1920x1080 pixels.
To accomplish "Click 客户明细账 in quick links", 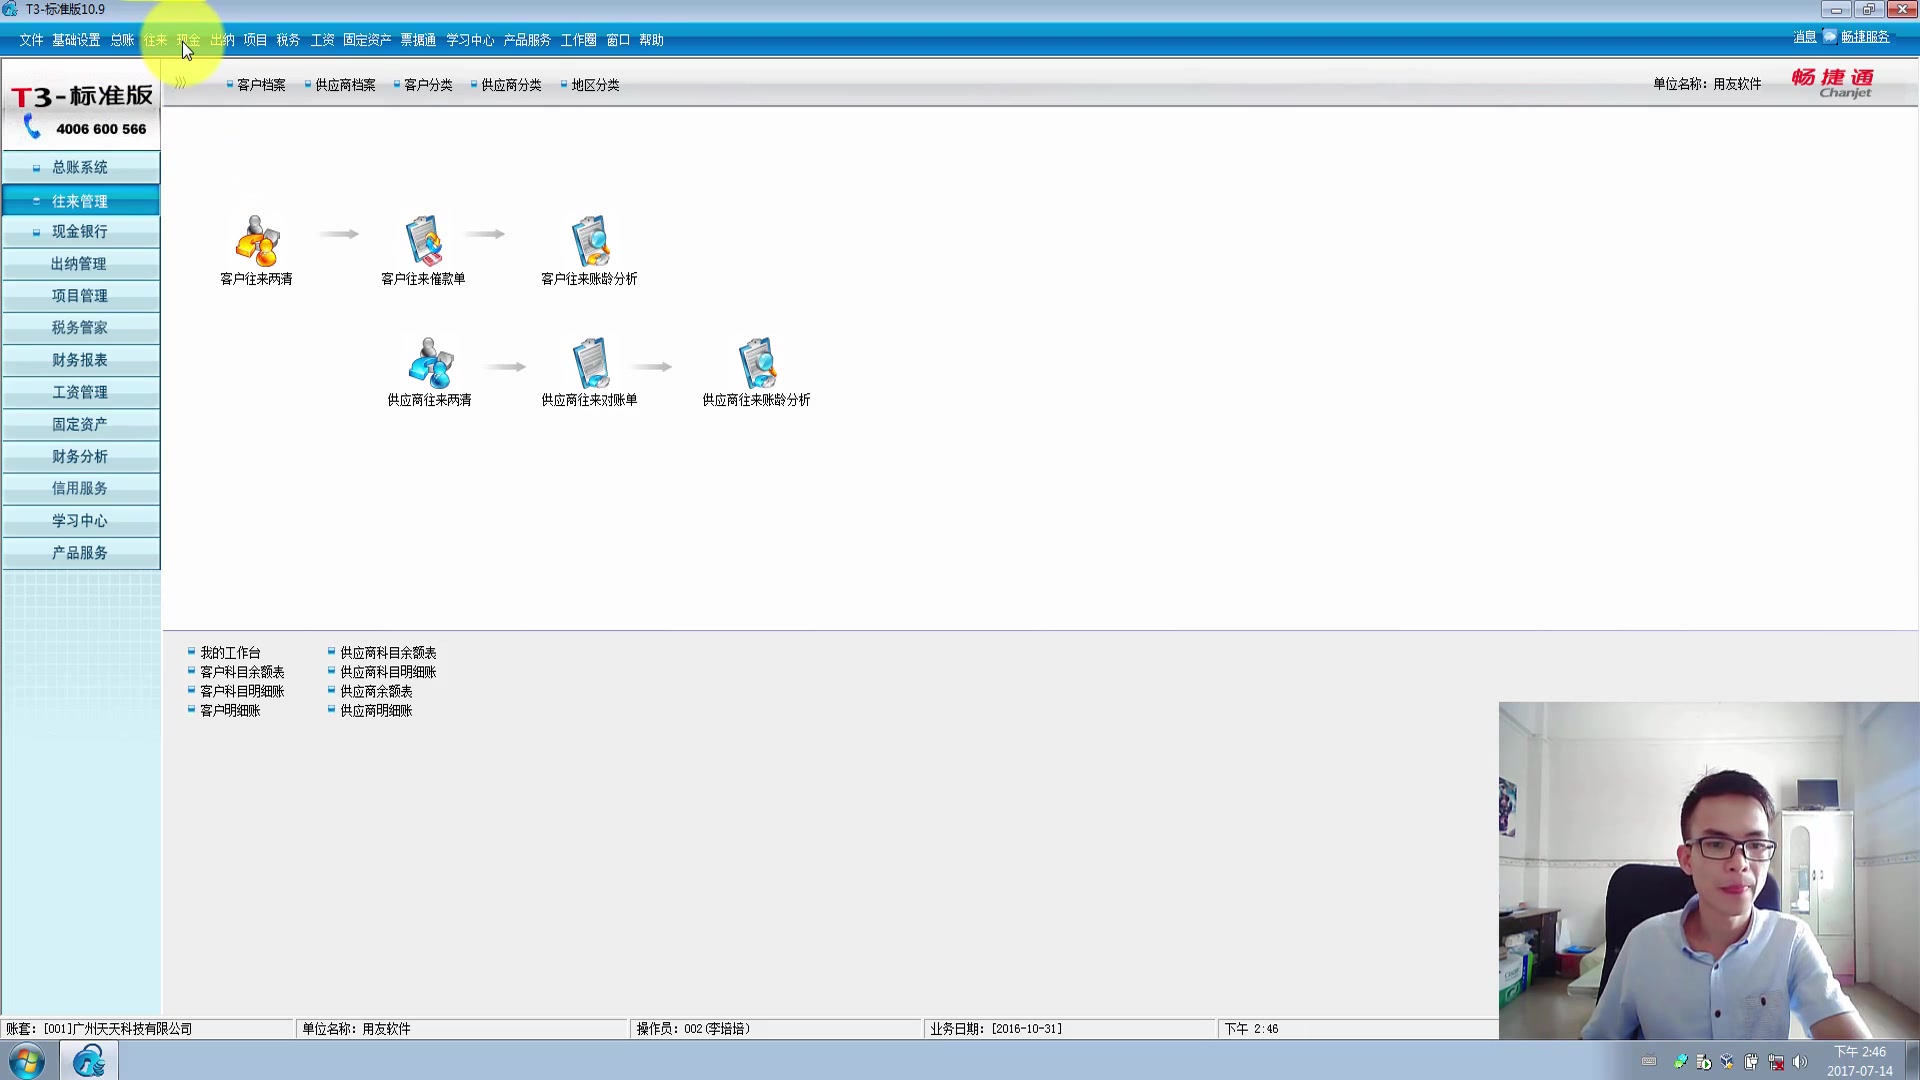I will [231, 711].
